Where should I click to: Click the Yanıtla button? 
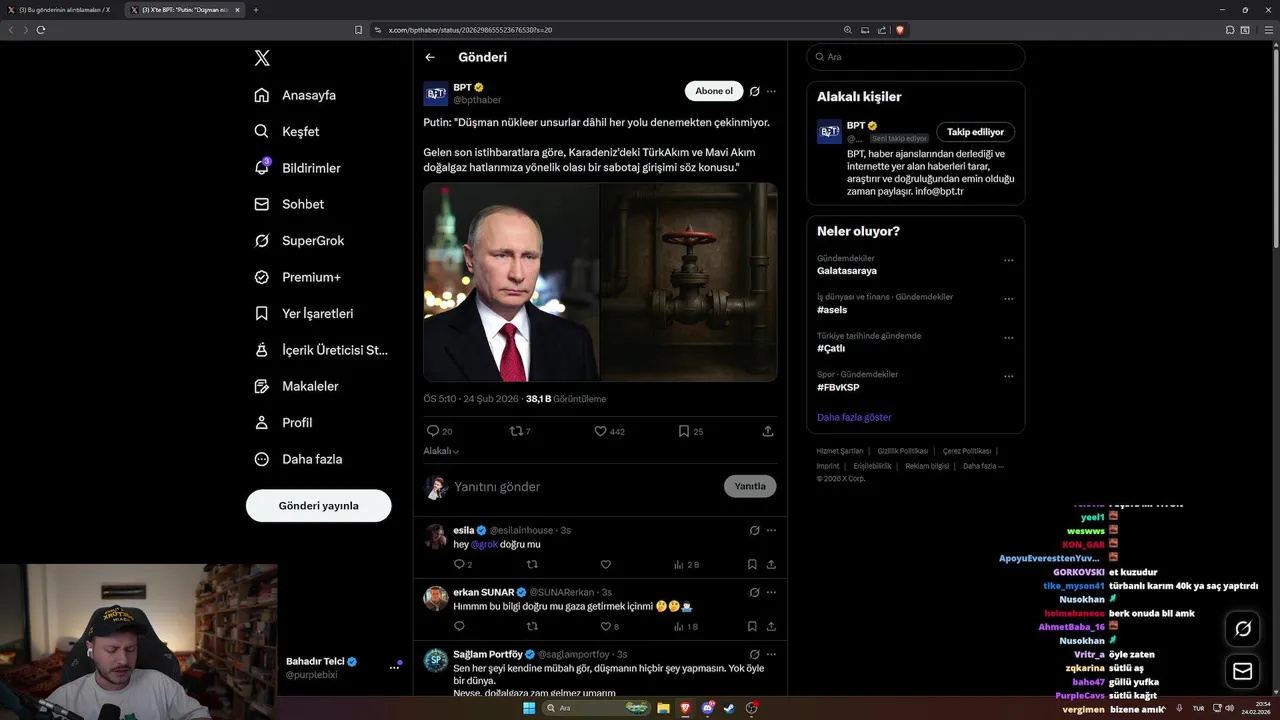(x=750, y=486)
